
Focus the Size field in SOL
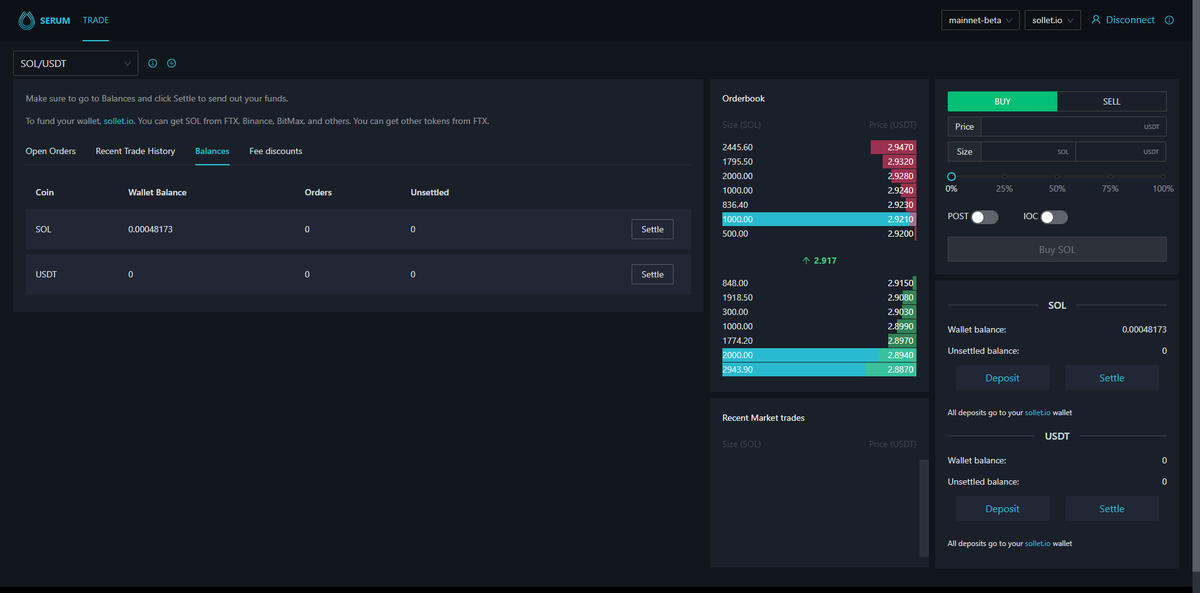coord(1028,152)
